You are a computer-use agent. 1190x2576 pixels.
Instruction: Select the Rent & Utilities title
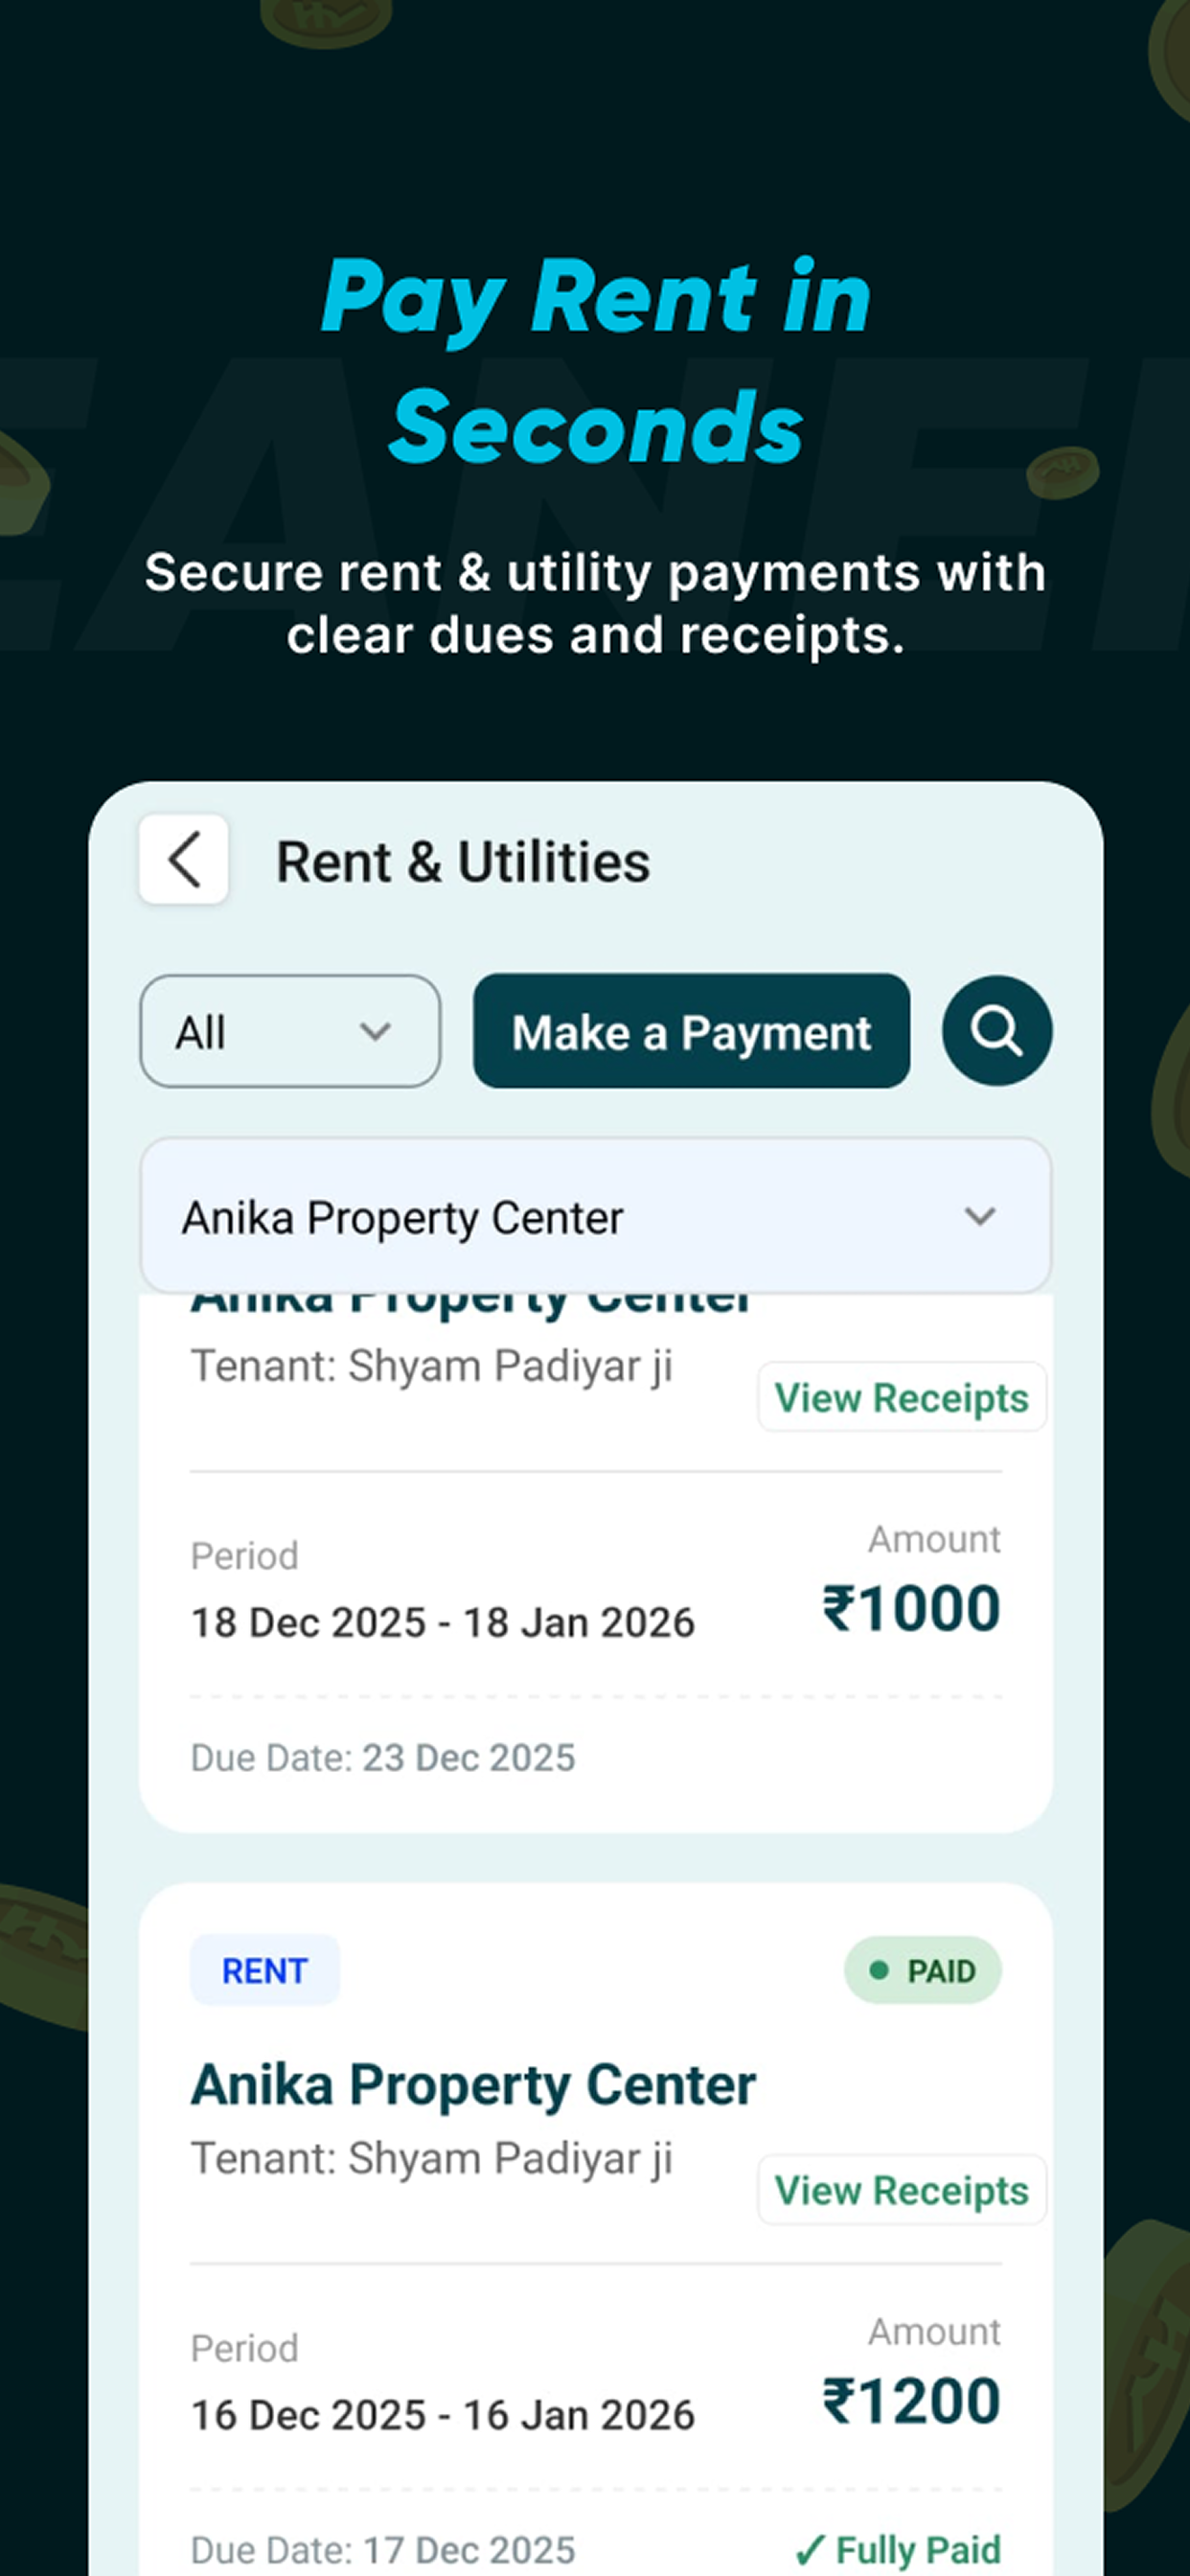click(x=463, y=861)
